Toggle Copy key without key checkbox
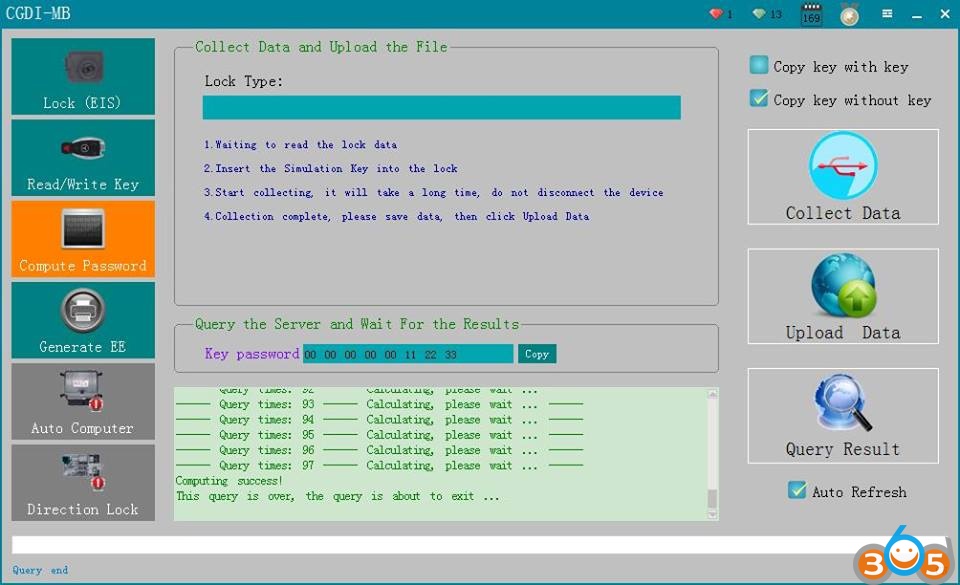This screenshot has width=960, height=585. pyautogui.click(x=759, y=99)
